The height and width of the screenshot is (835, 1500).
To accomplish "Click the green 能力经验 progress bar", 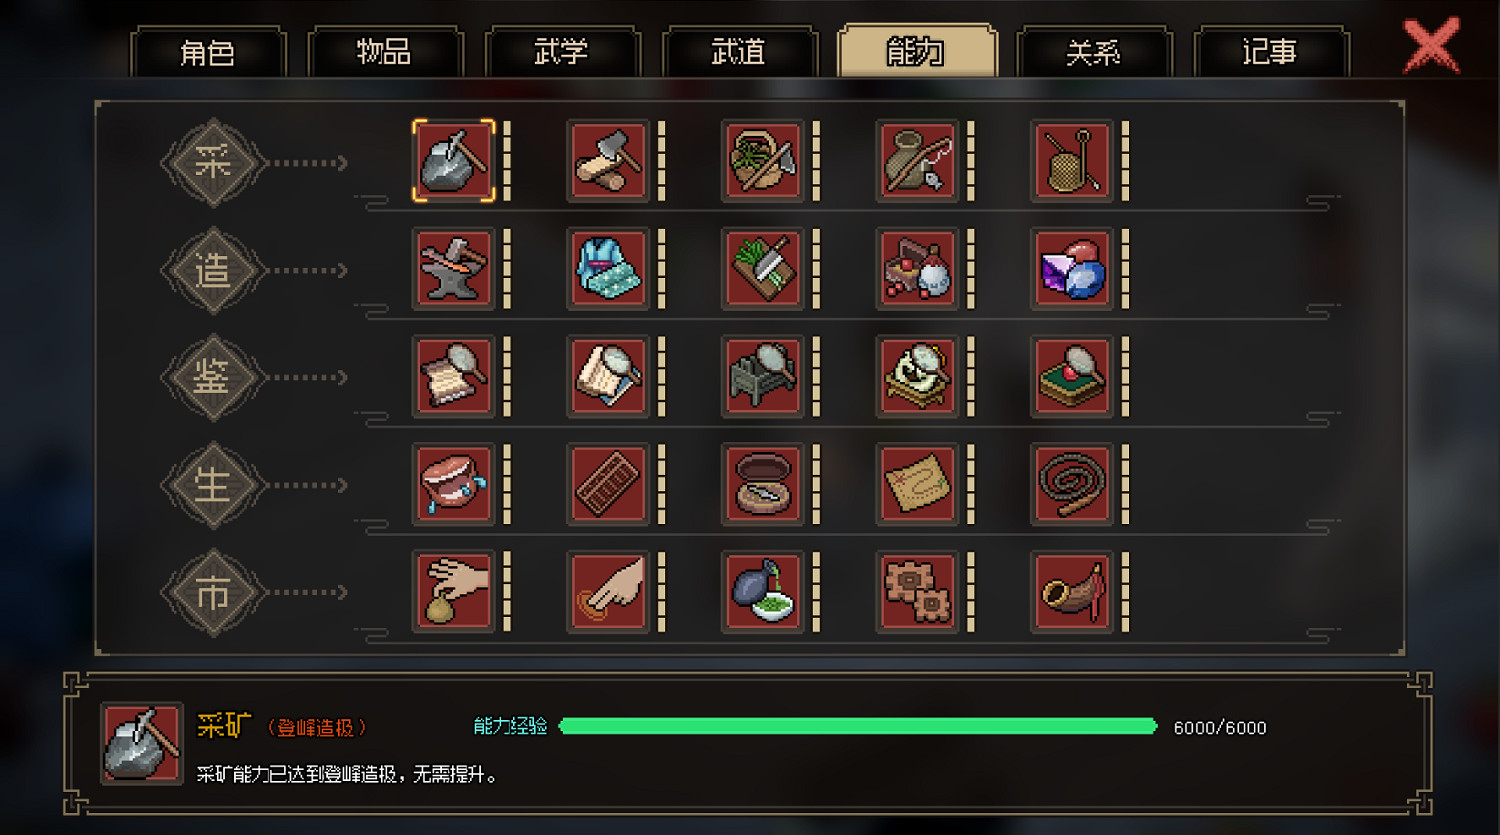I will [858, 727].
